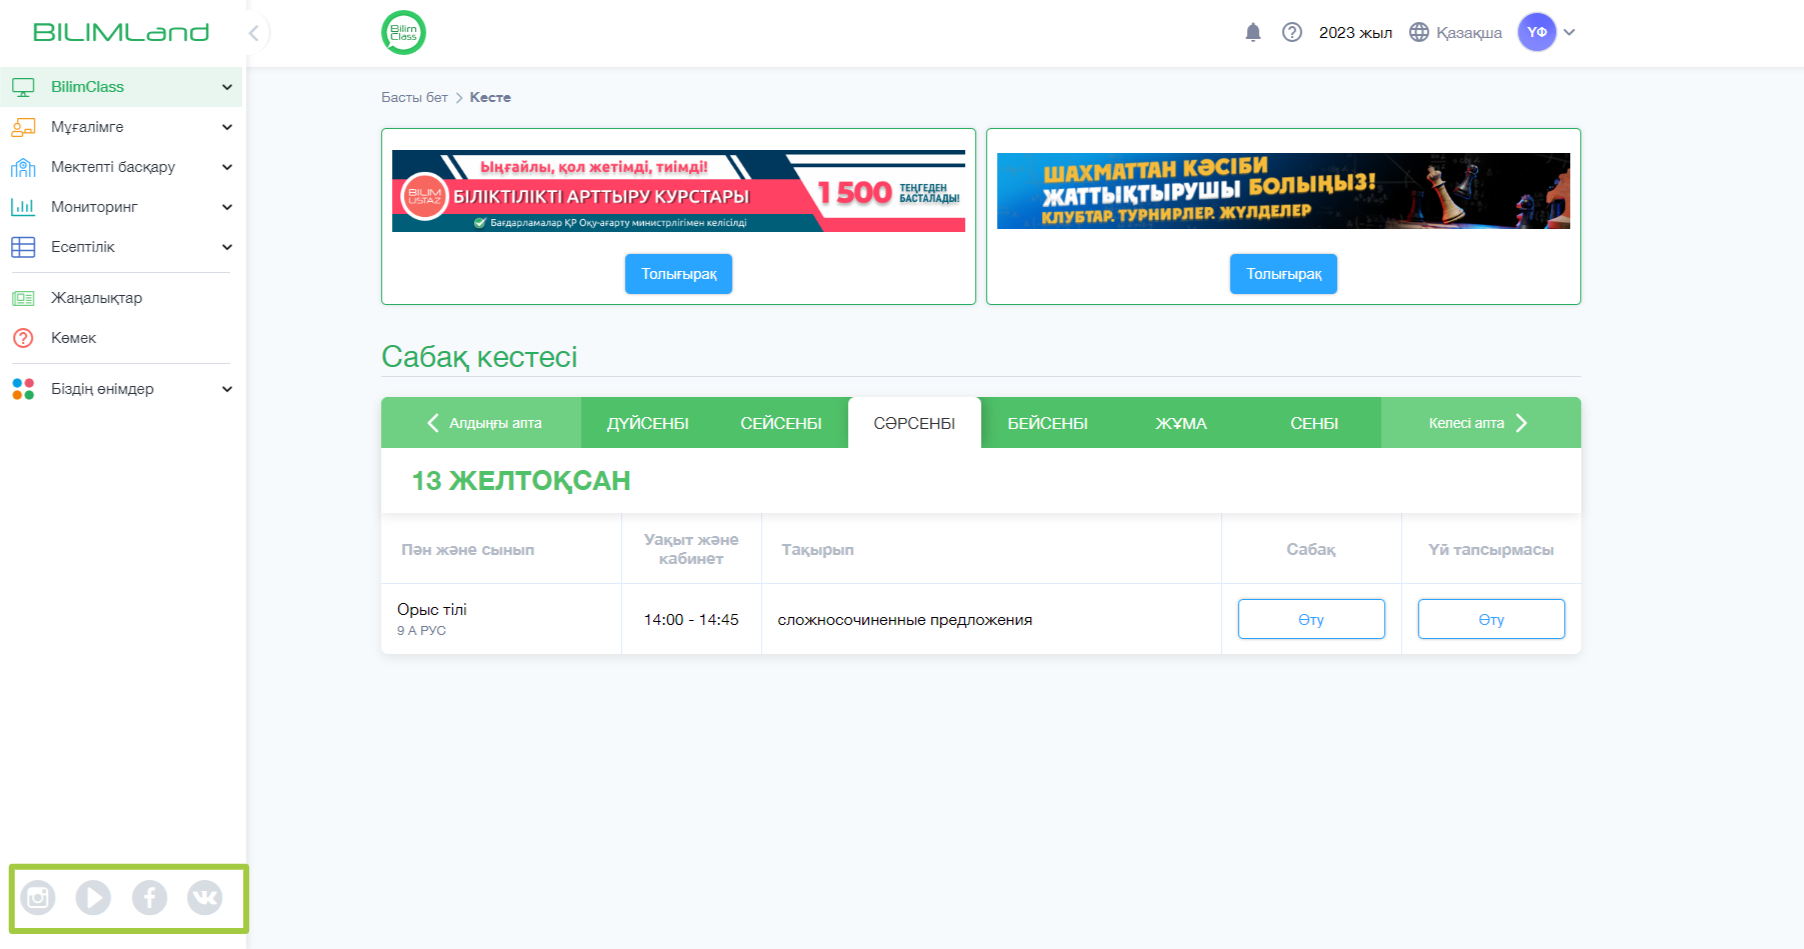The height and width of the screenshot is (949, 1804).
Task: Open notifications bell icon
Action: tap(1253, 32)
